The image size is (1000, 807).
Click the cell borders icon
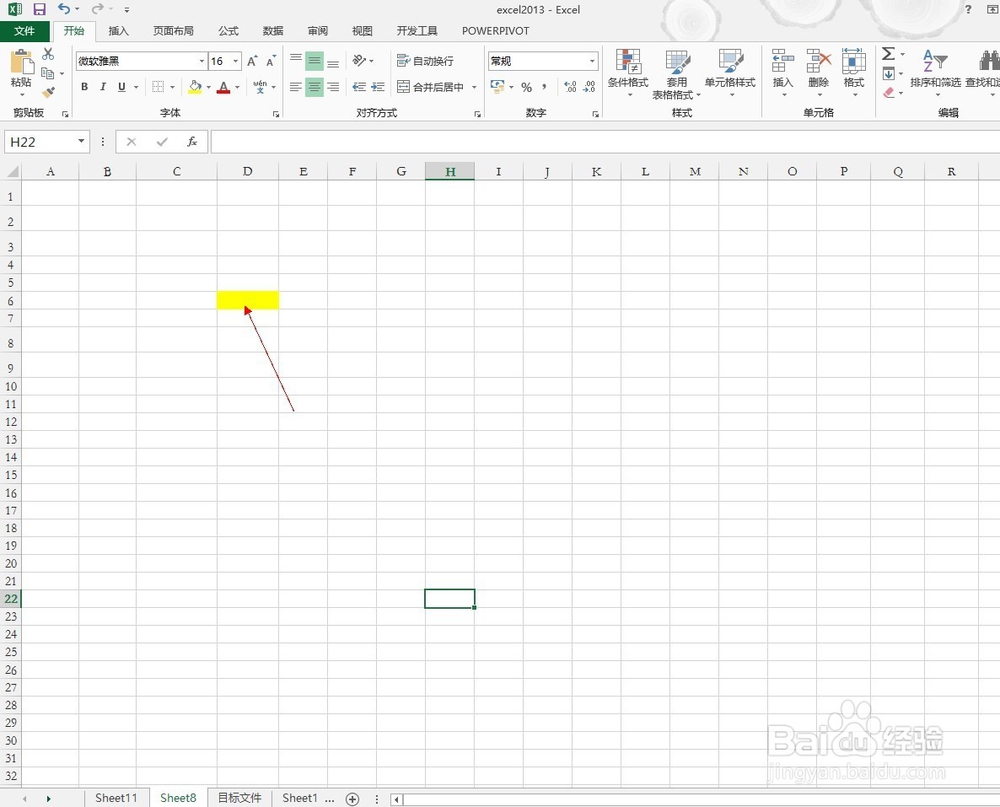[158, 87]
